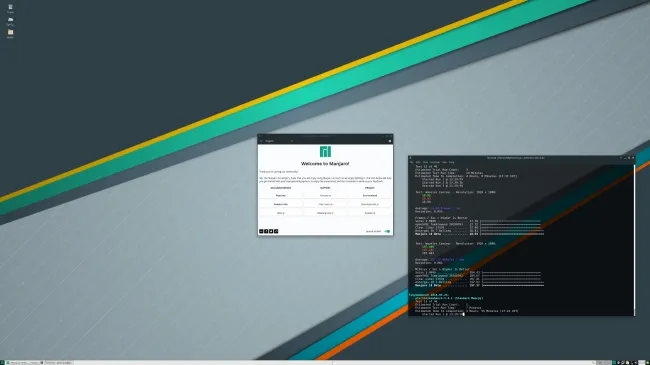This screenshot has width=650, height=365.
Task: Open the File menu in the terminal window
Action: [x=412, y=162]
